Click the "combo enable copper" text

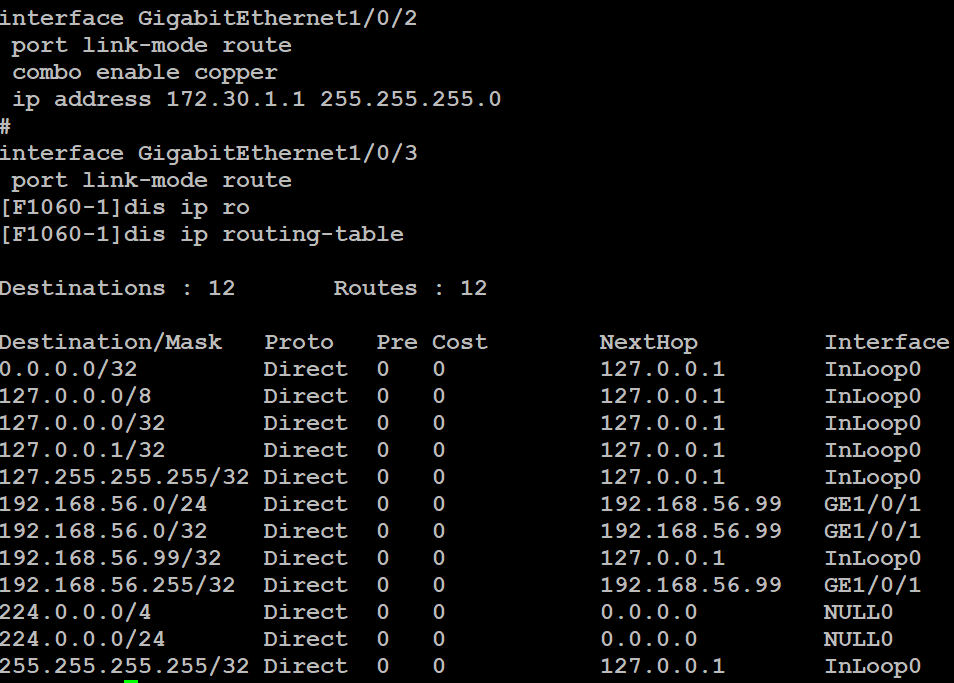[144, 72]
